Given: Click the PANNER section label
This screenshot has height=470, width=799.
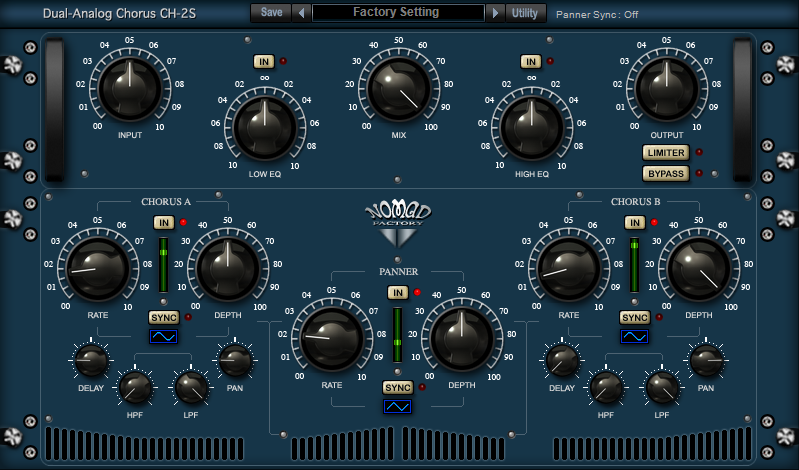Looking at the screenshot, I should pyautogui.click(x=398, y=272).
